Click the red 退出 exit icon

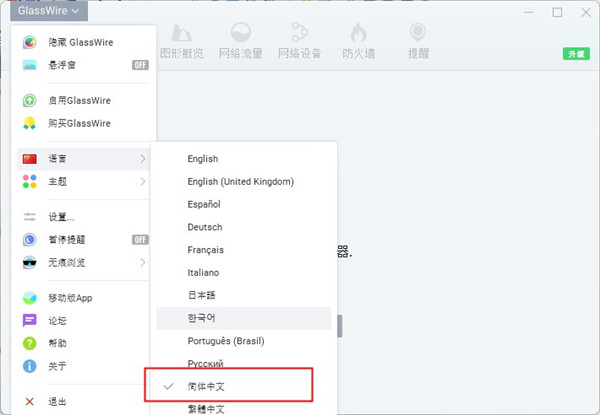coord(29,402)
